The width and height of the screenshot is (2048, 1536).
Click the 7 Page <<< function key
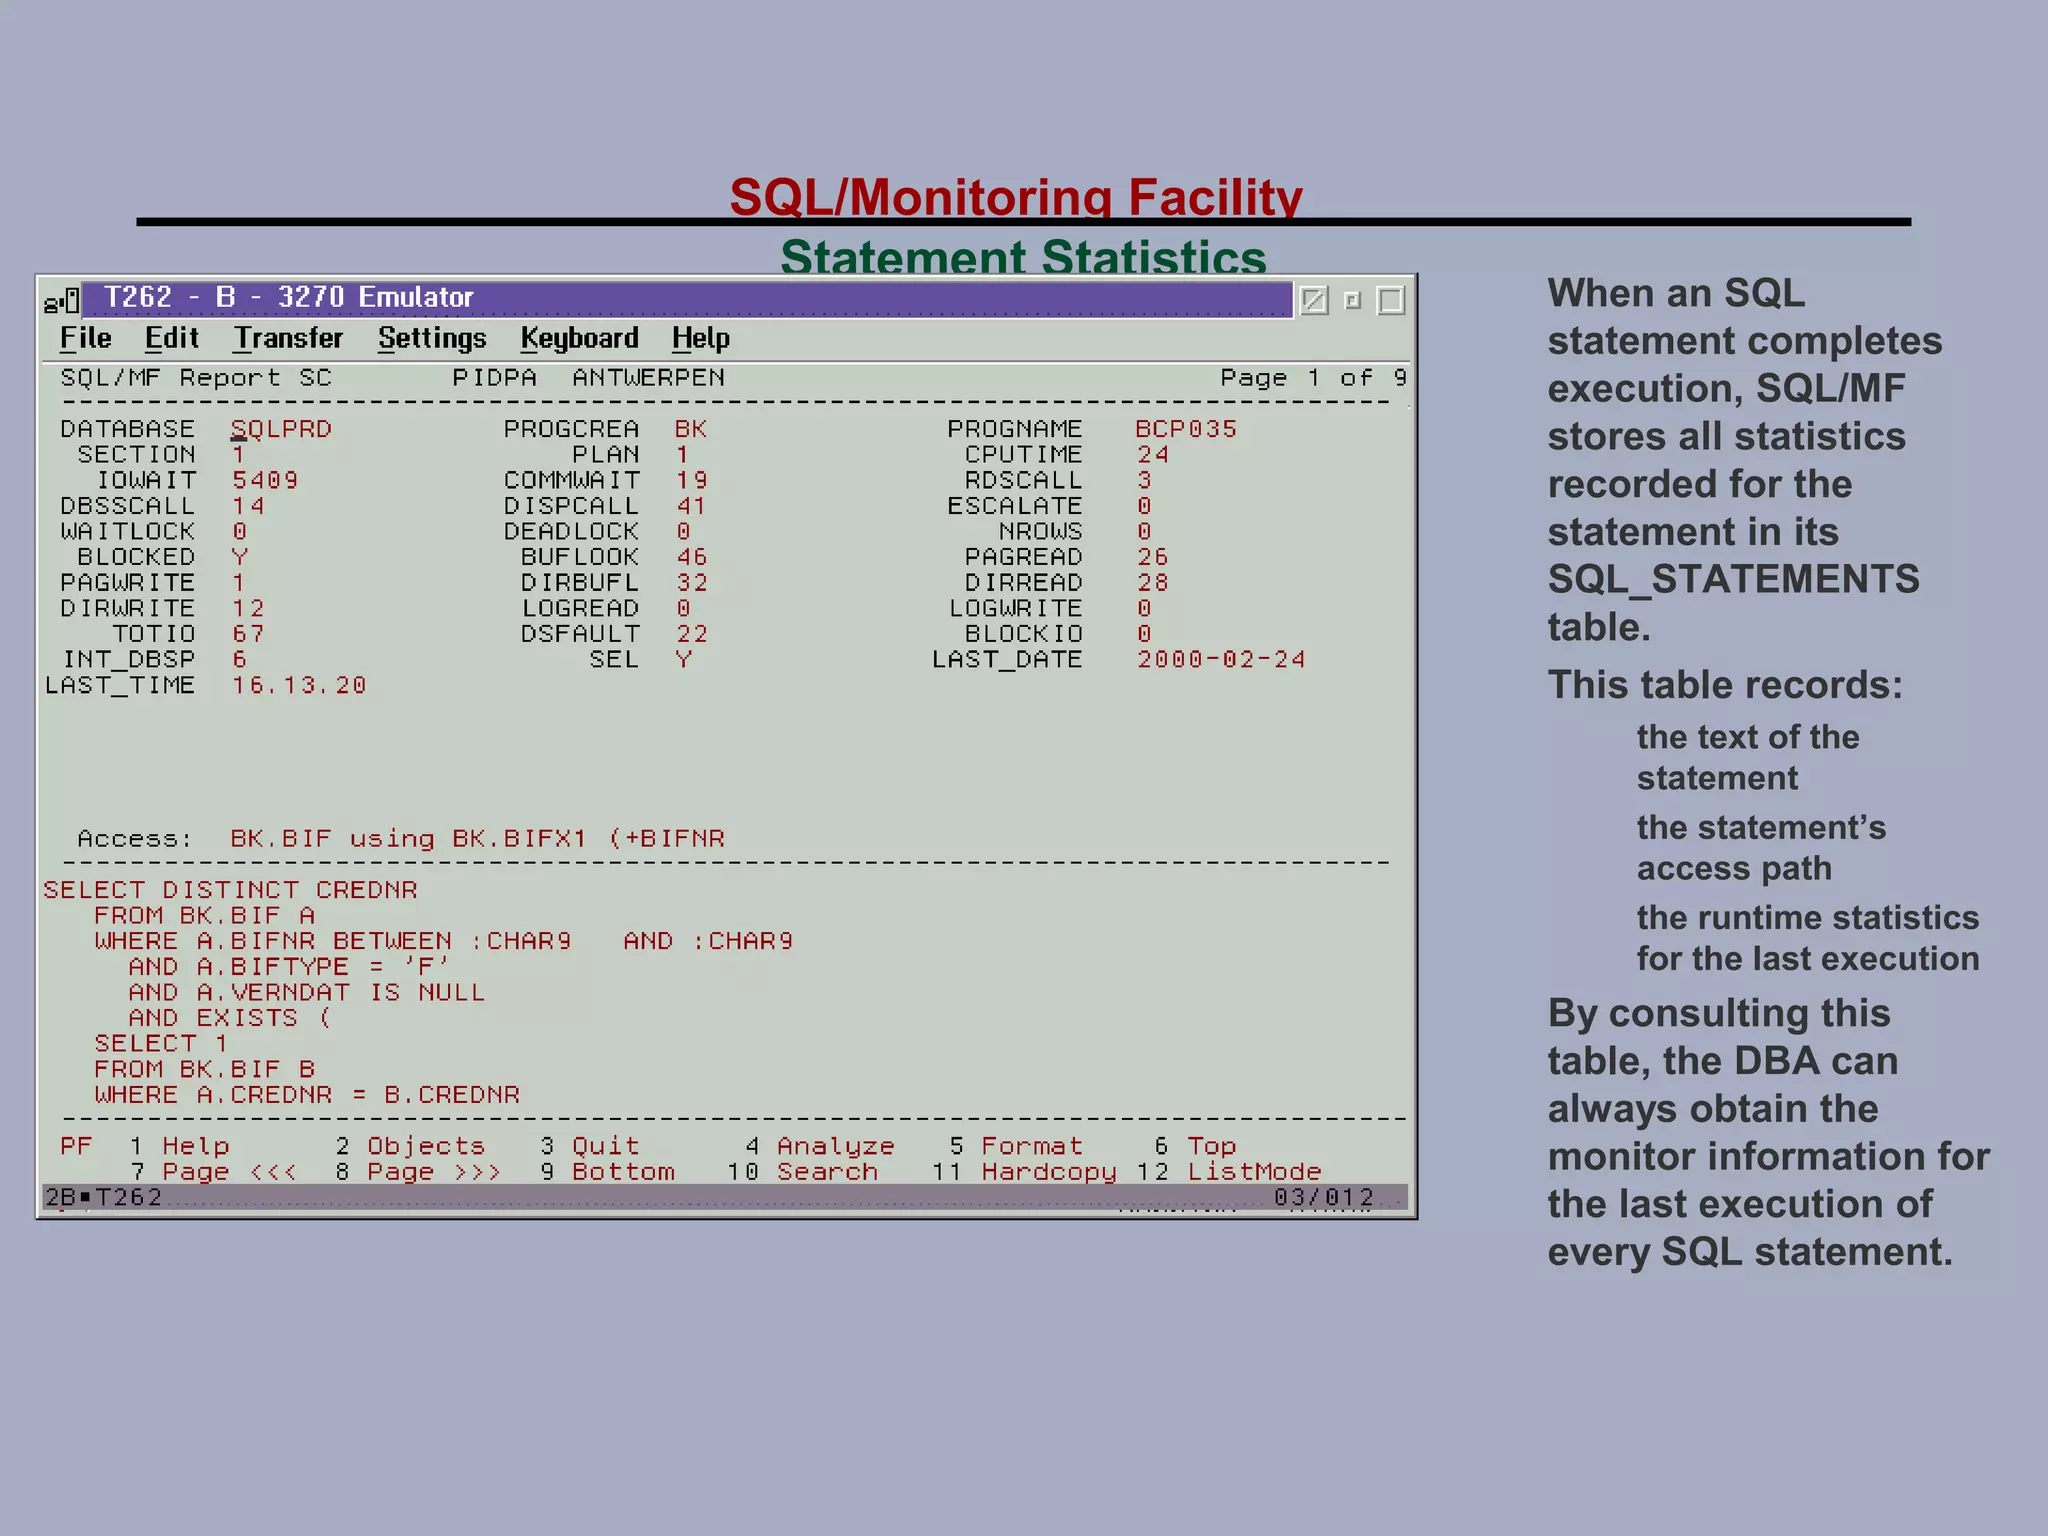[213, 1172]
